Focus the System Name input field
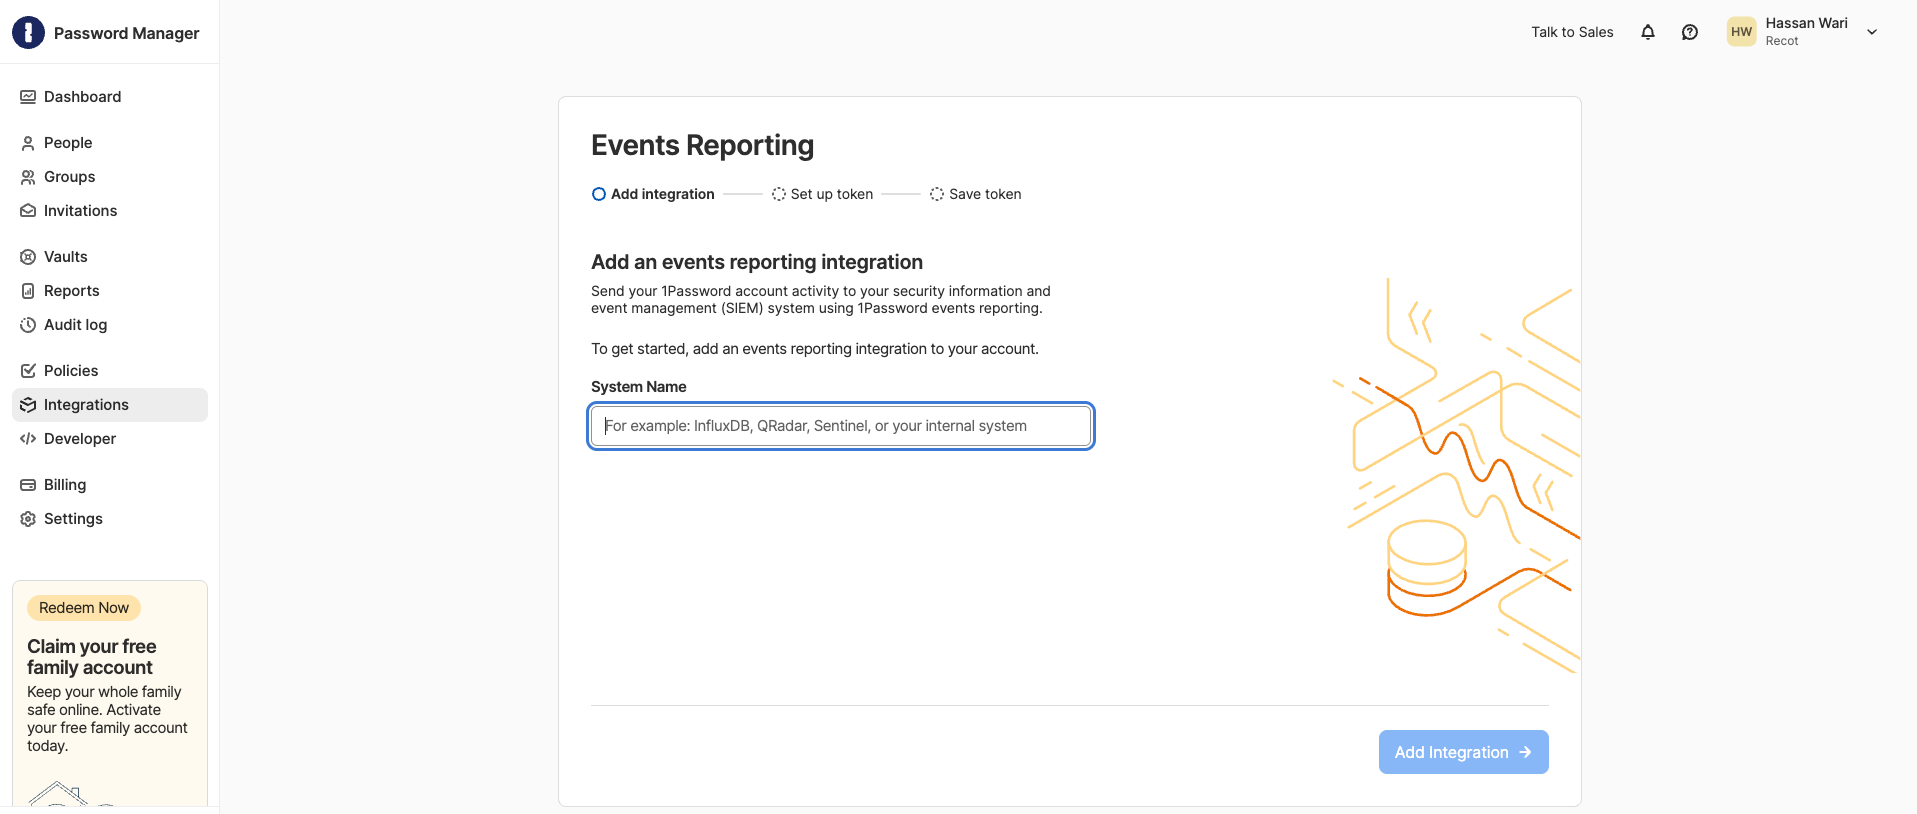The height and width of the screenshot is (814, 1917). click(841, 426)
